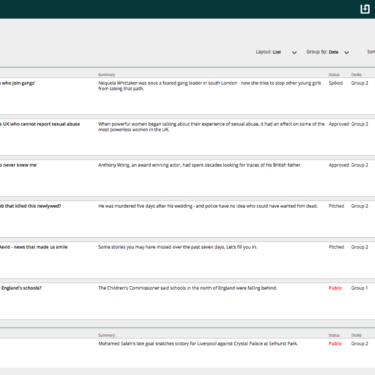
Task: Select the murdered after wedding summary
Action: (208, 206)
